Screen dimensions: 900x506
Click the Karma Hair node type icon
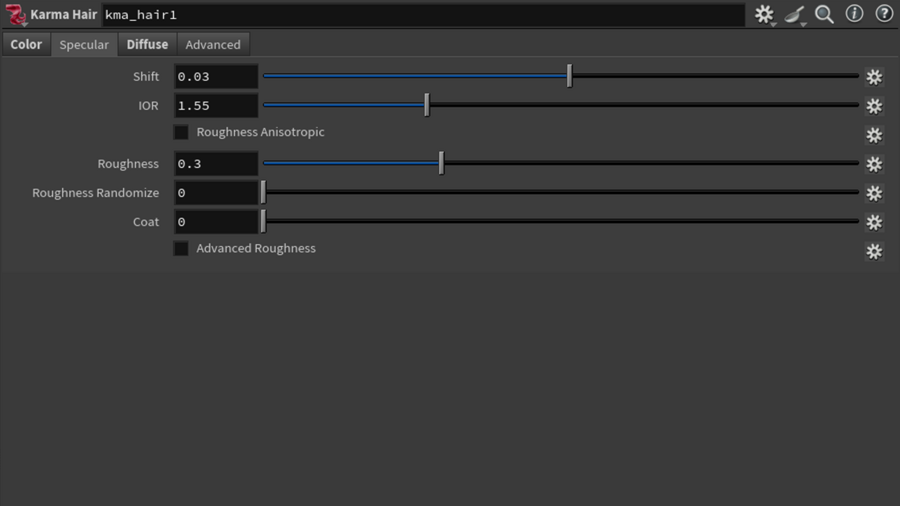pyautogui.click(x=15, y=15)
